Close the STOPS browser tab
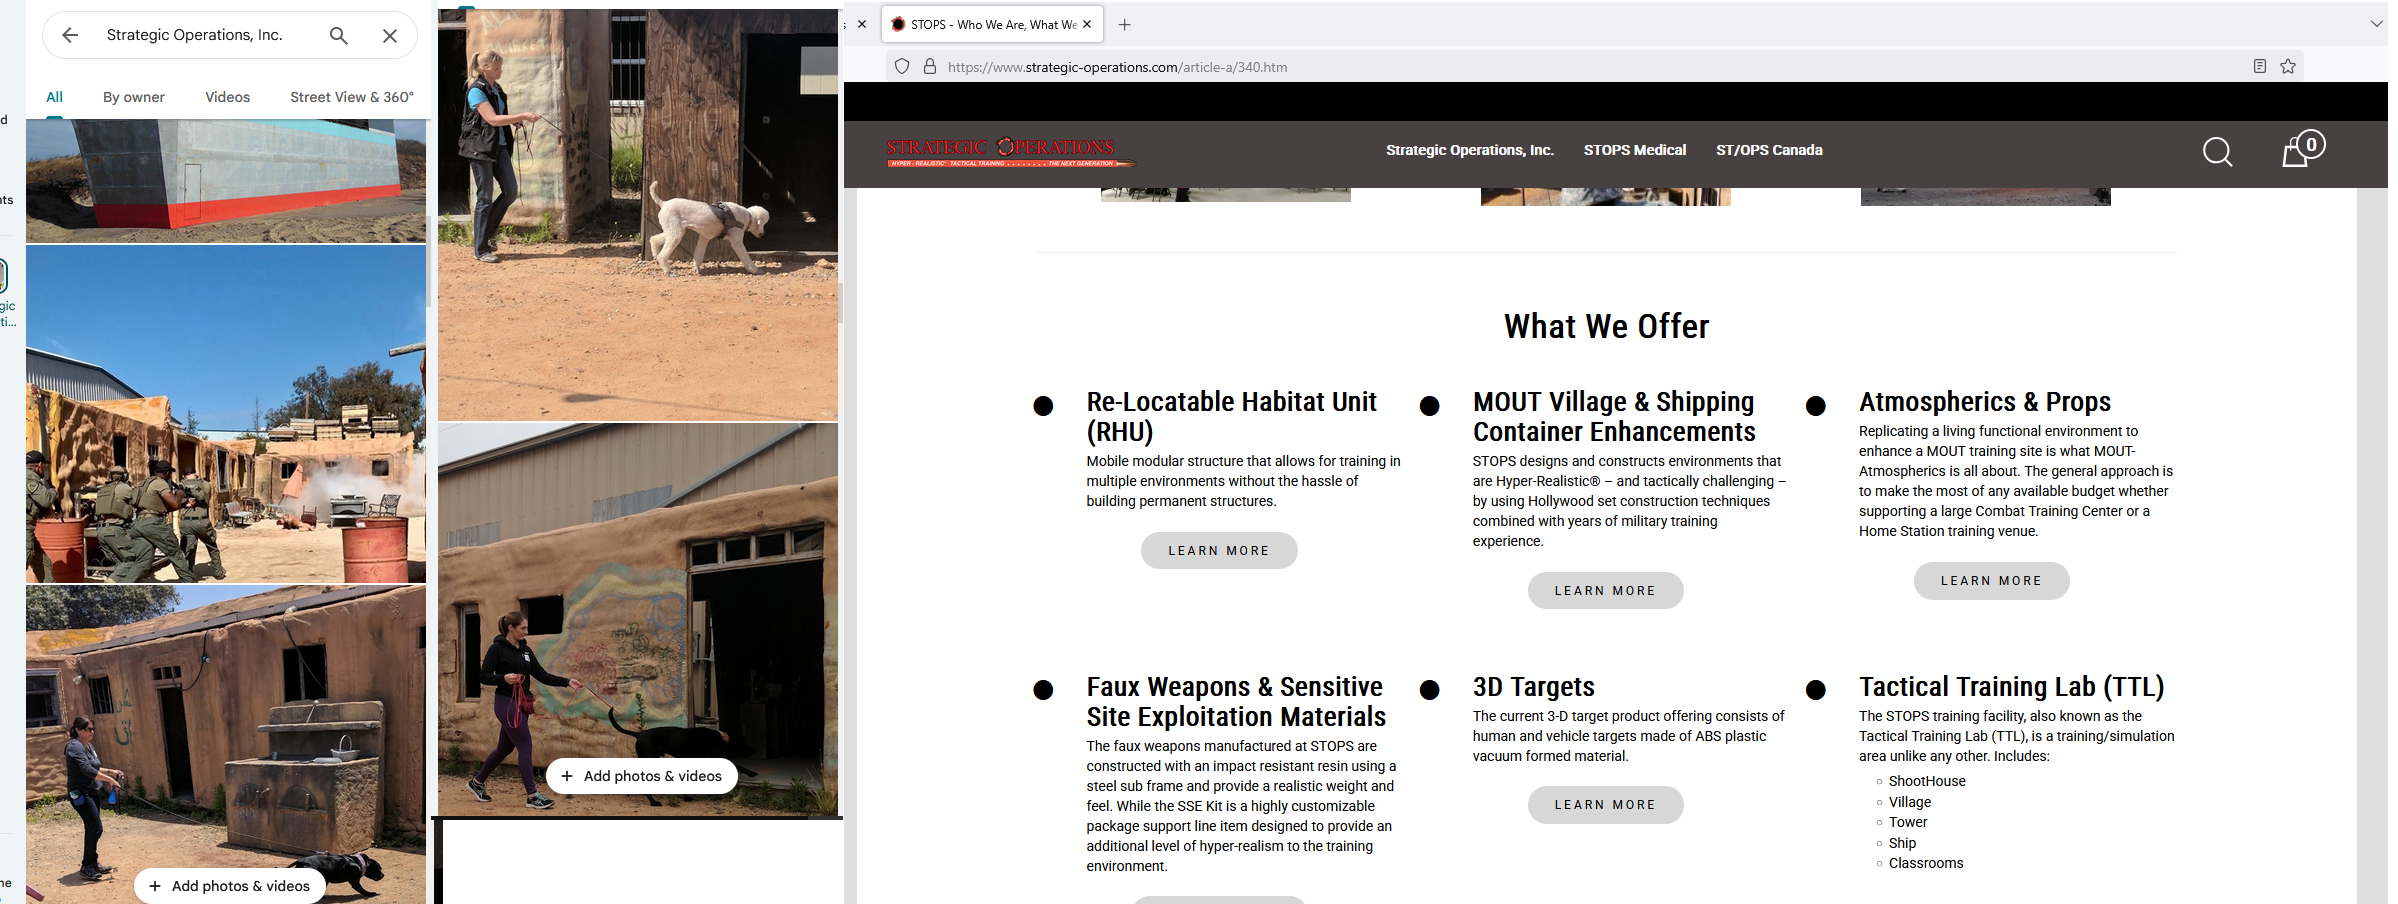This screenshot has width=2398, height=904. (x=1087, y=24)
